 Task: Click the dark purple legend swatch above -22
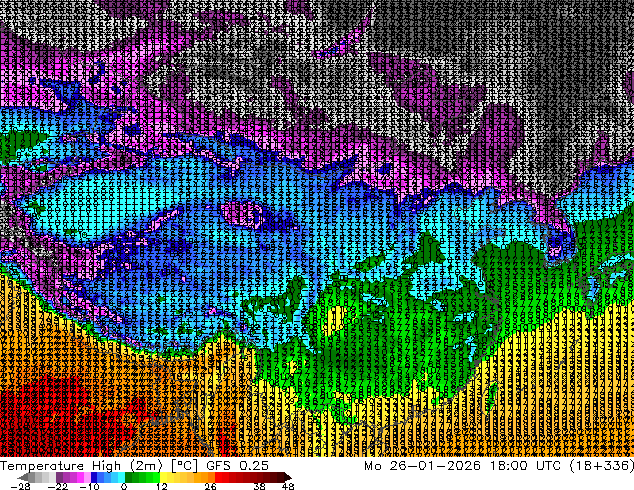coord(59,477)
